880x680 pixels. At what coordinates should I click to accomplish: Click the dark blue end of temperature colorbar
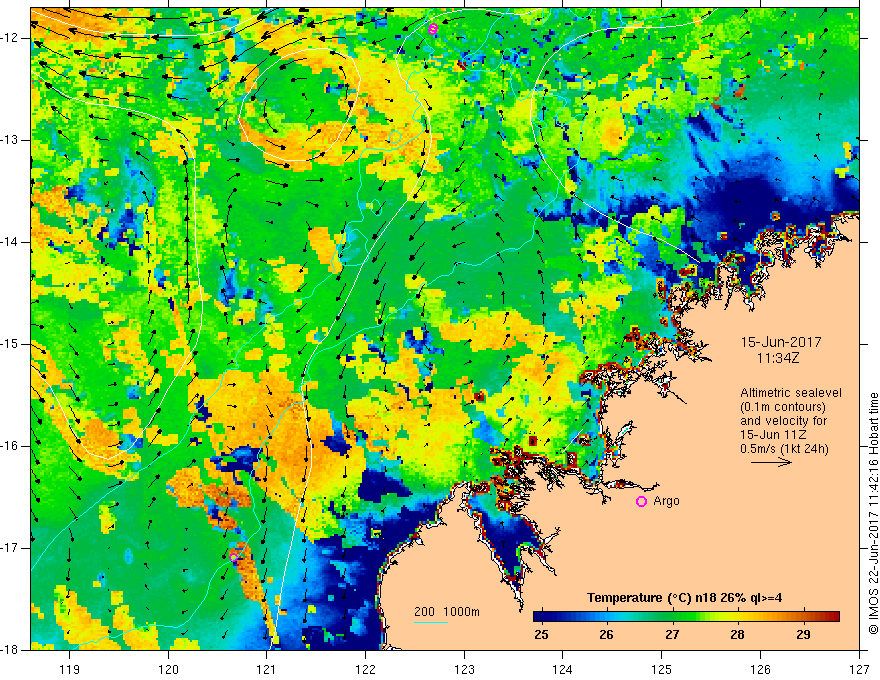click(x=540, y=617)
